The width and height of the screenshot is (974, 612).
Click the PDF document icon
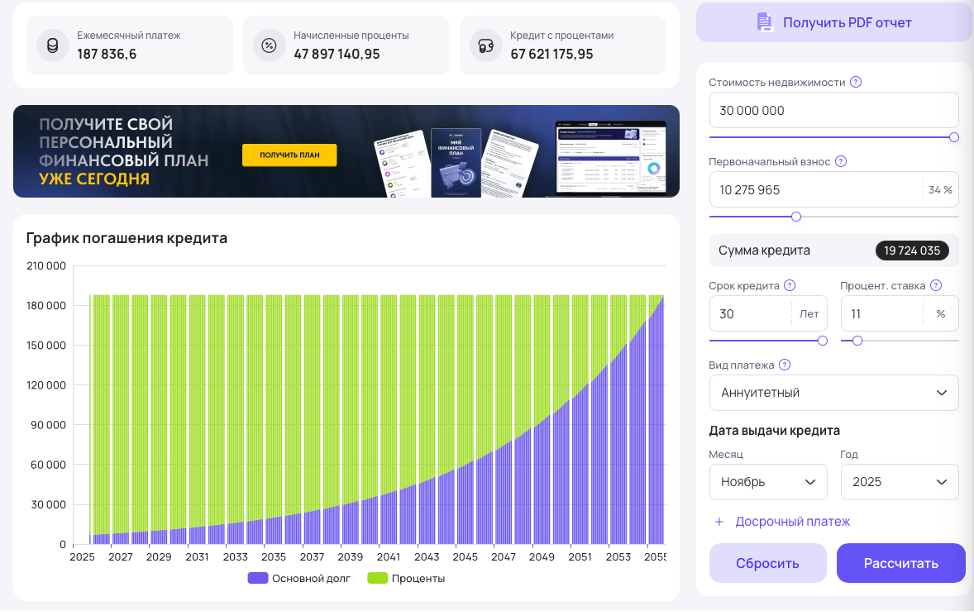765,22
